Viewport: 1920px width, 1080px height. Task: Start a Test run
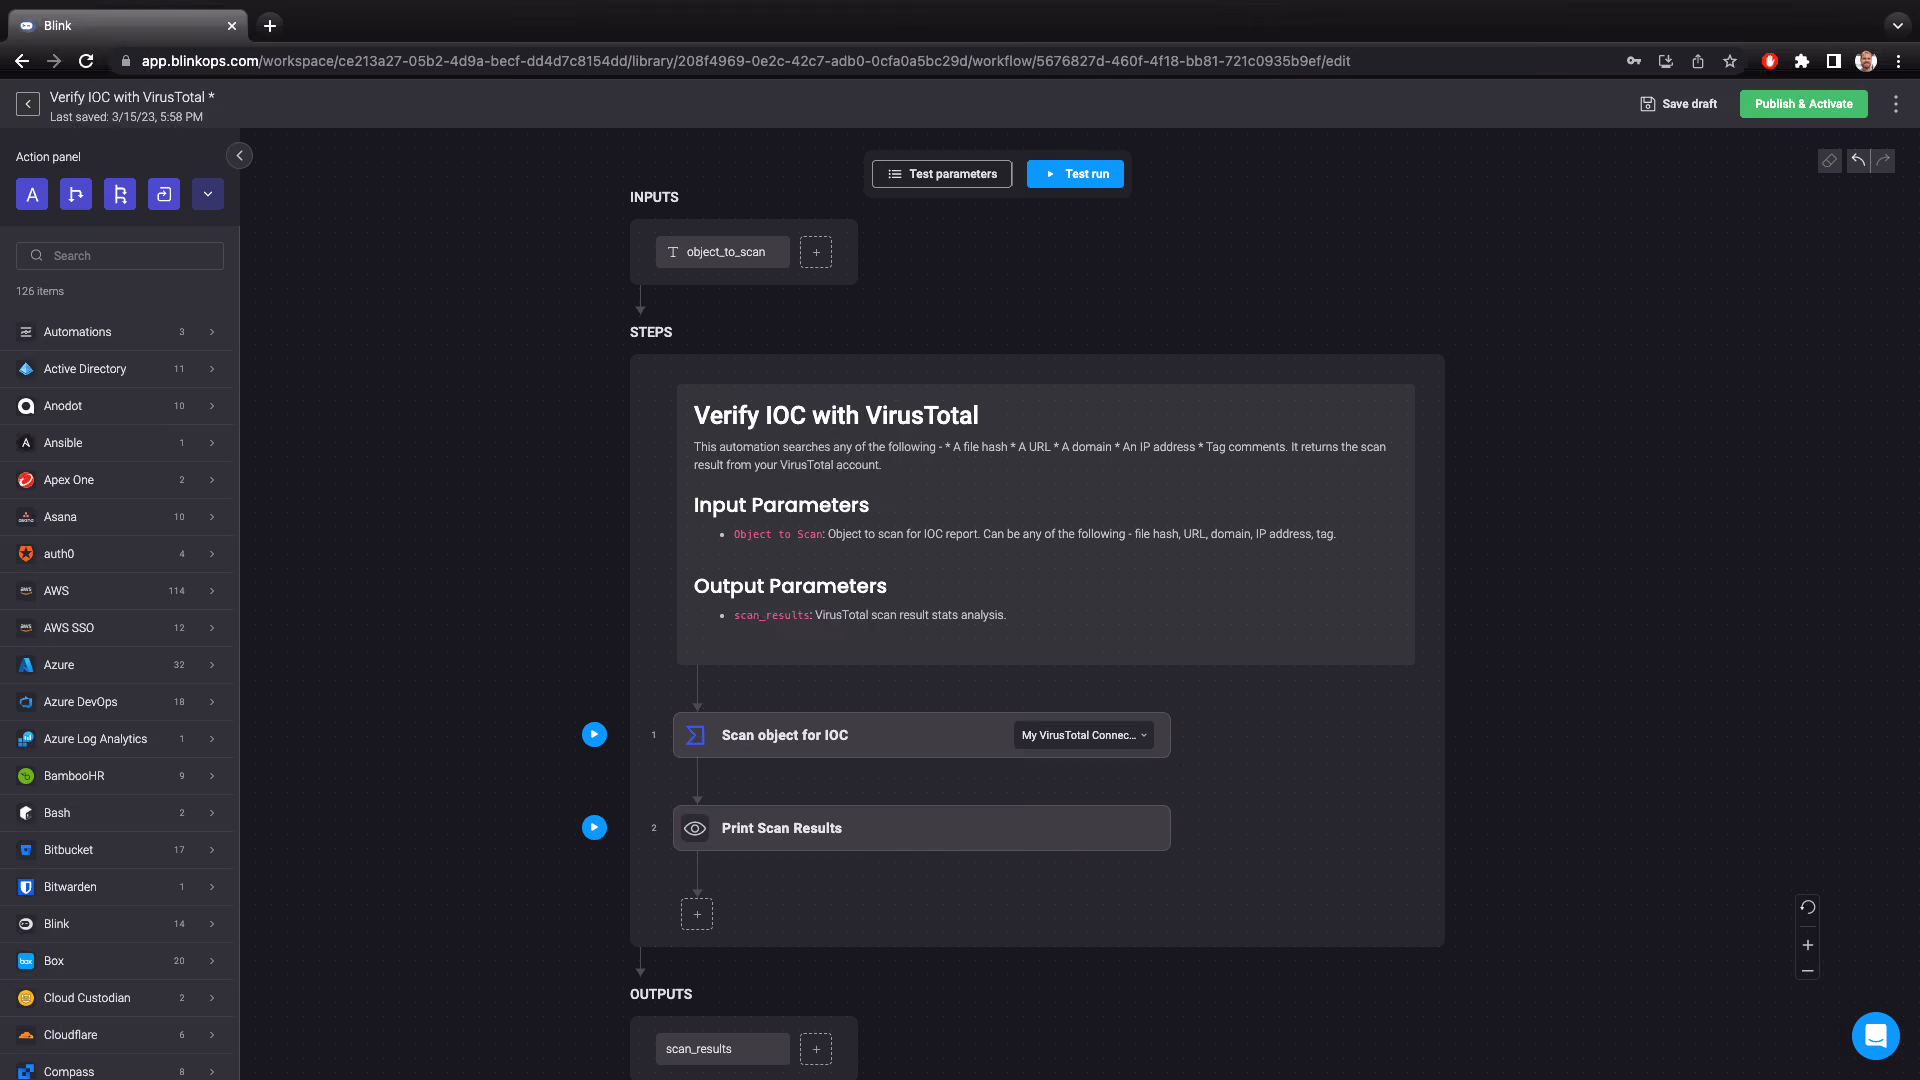(1075, 174)
